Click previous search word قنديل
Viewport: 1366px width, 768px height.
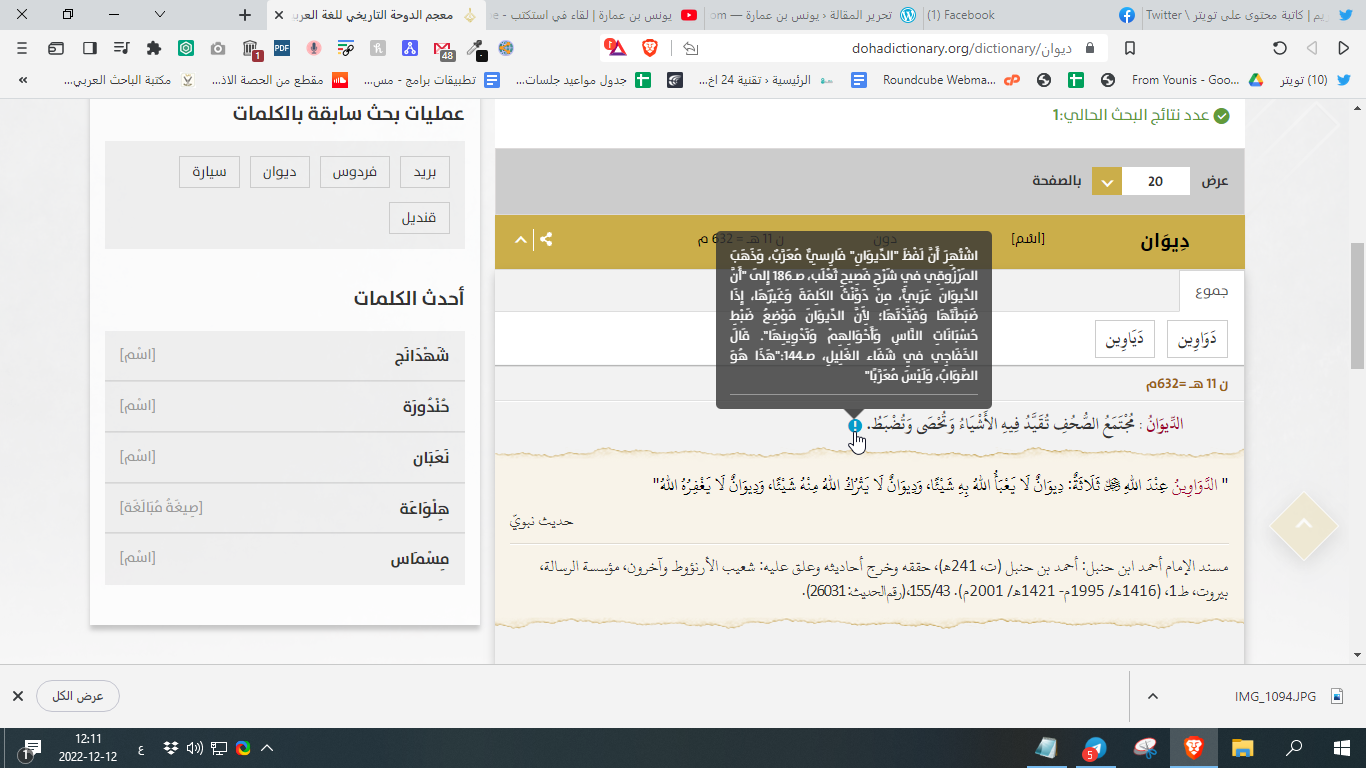(x=420, y=218)
